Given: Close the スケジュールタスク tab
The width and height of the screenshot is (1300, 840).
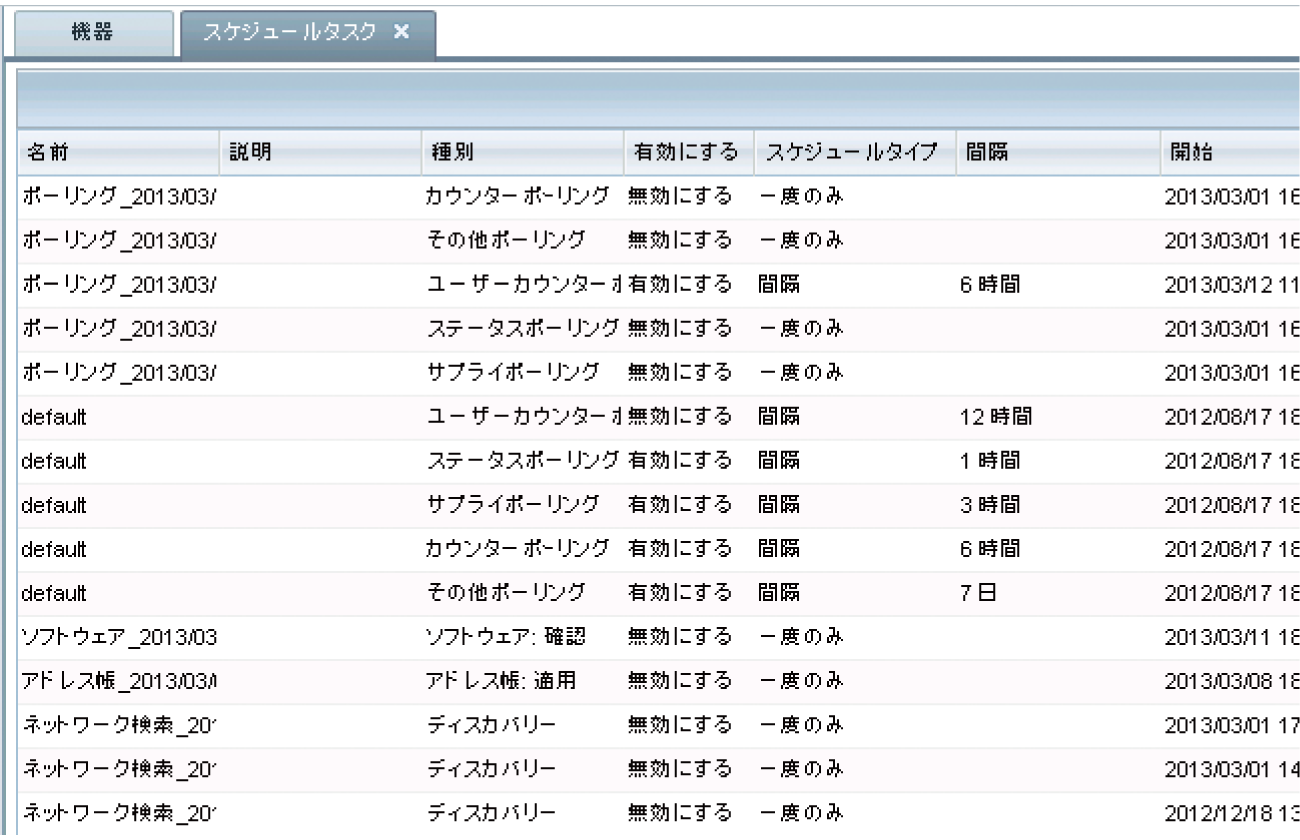Looking at the screenshot, I should [403, 31].
